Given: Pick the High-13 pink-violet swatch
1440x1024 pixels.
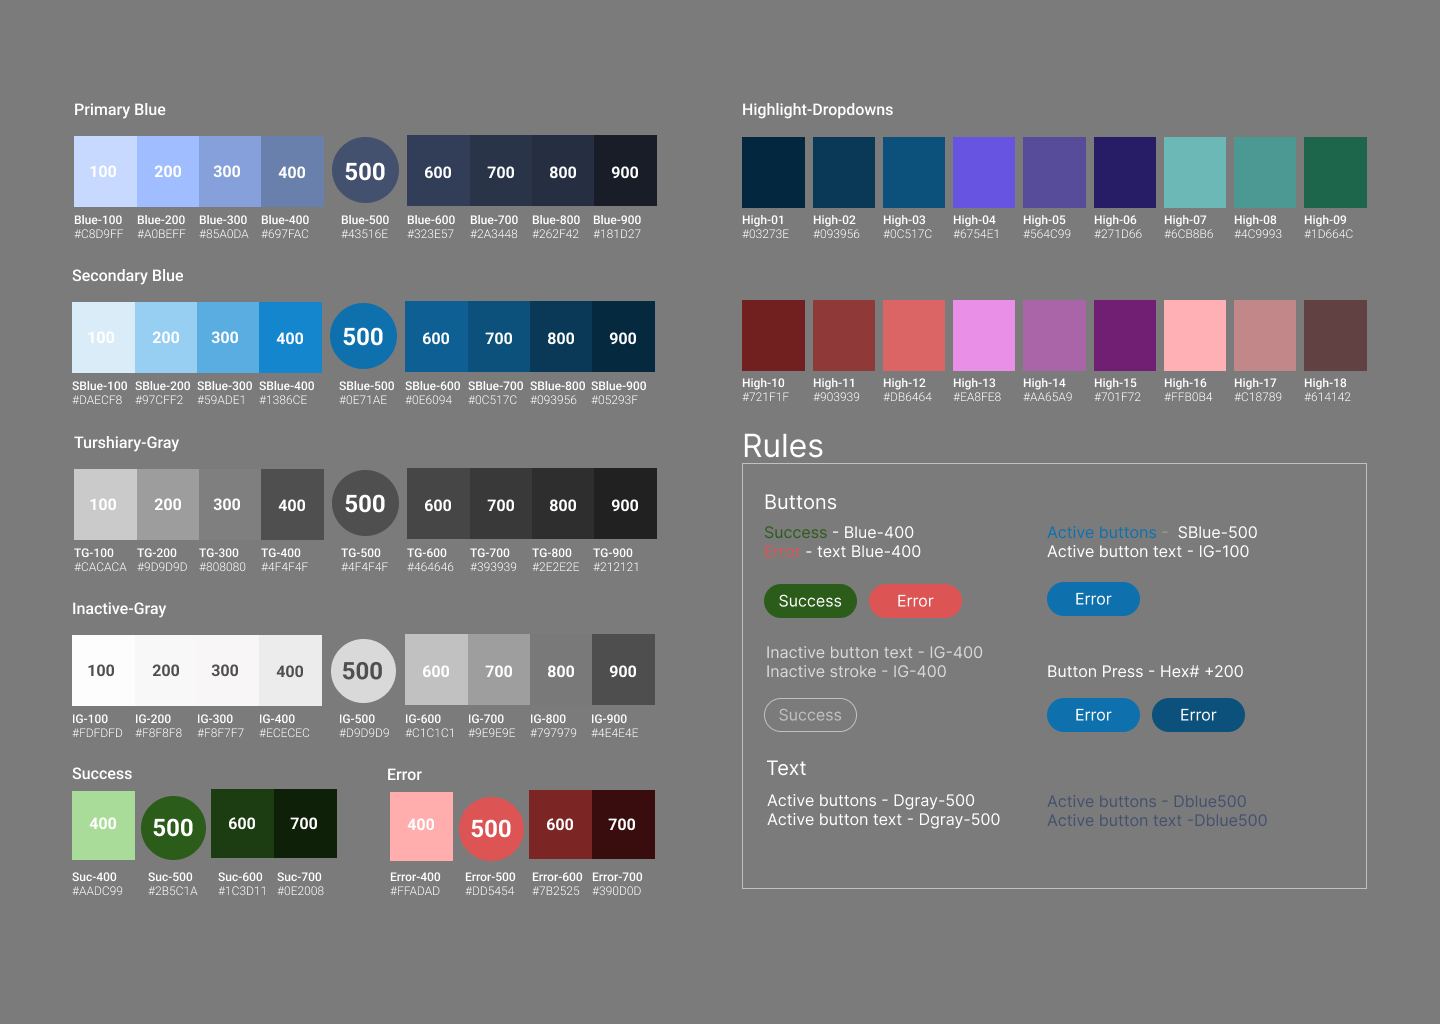Looking at the screenshot, I should [984, 335].
